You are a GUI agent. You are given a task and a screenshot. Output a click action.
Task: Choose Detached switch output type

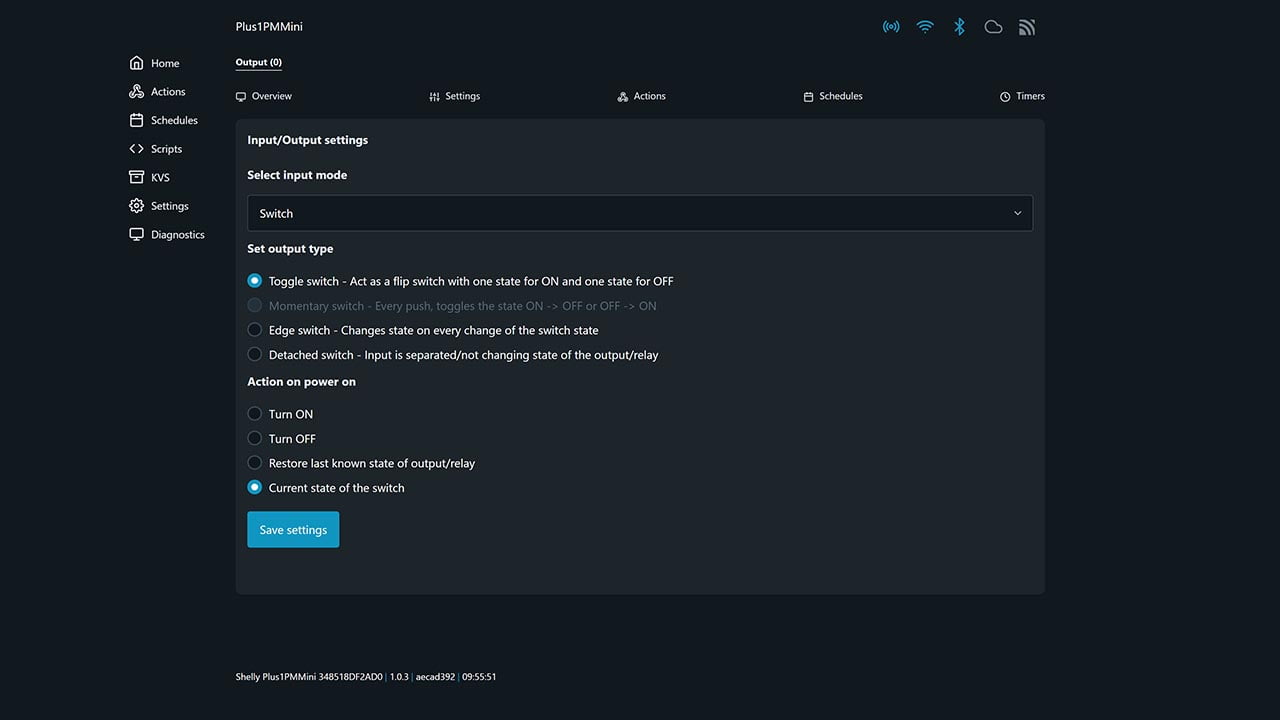(255, 355)
